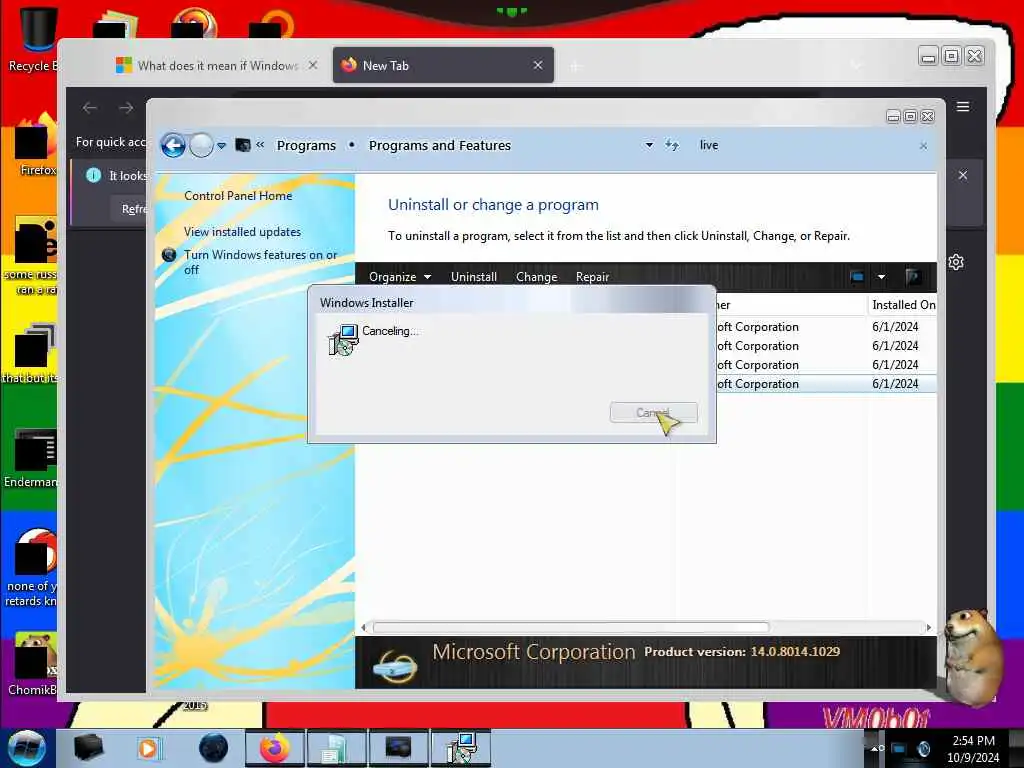Click Repair in the toolbar

592,277
